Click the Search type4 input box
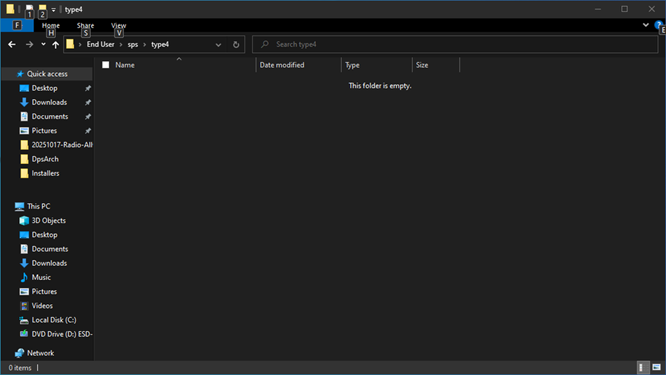 pyautogui.click(x=455, y=44)
